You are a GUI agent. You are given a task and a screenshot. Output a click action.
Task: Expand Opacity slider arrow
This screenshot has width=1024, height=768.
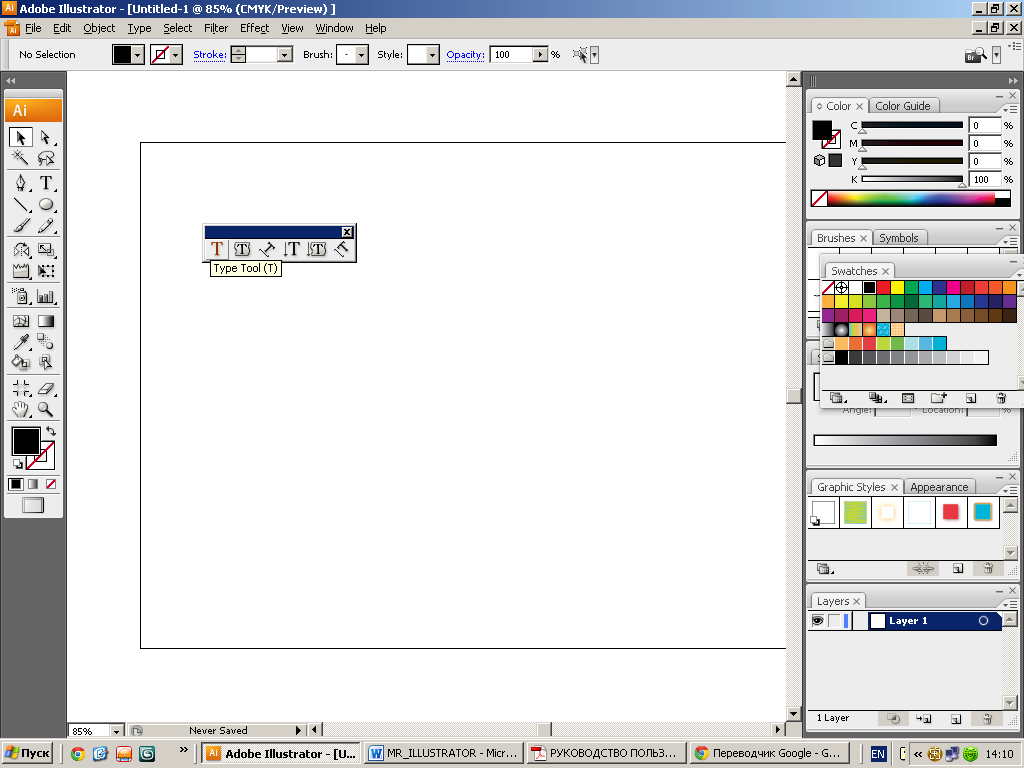540,55
